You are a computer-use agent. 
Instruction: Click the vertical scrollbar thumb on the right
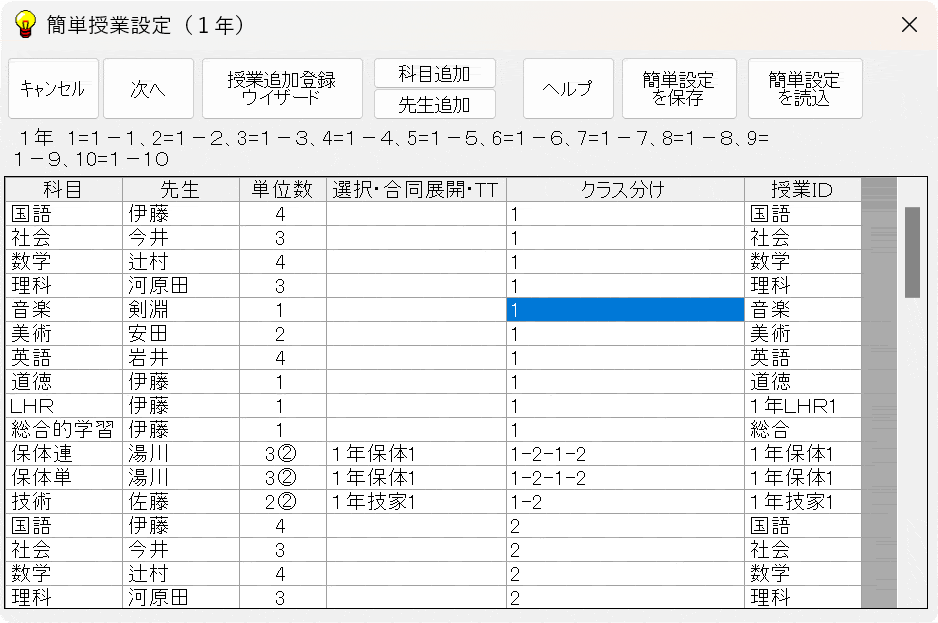coord(912,250)
